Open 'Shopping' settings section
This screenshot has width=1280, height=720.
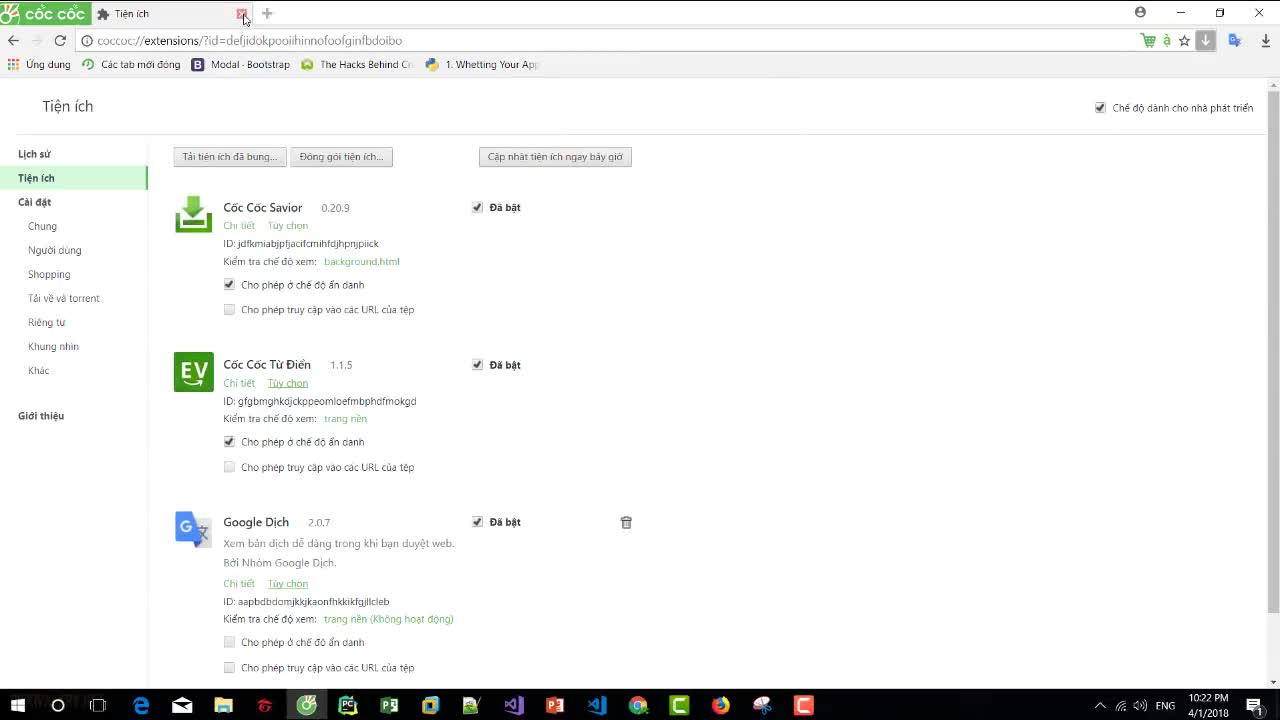(x=49, y=274)
